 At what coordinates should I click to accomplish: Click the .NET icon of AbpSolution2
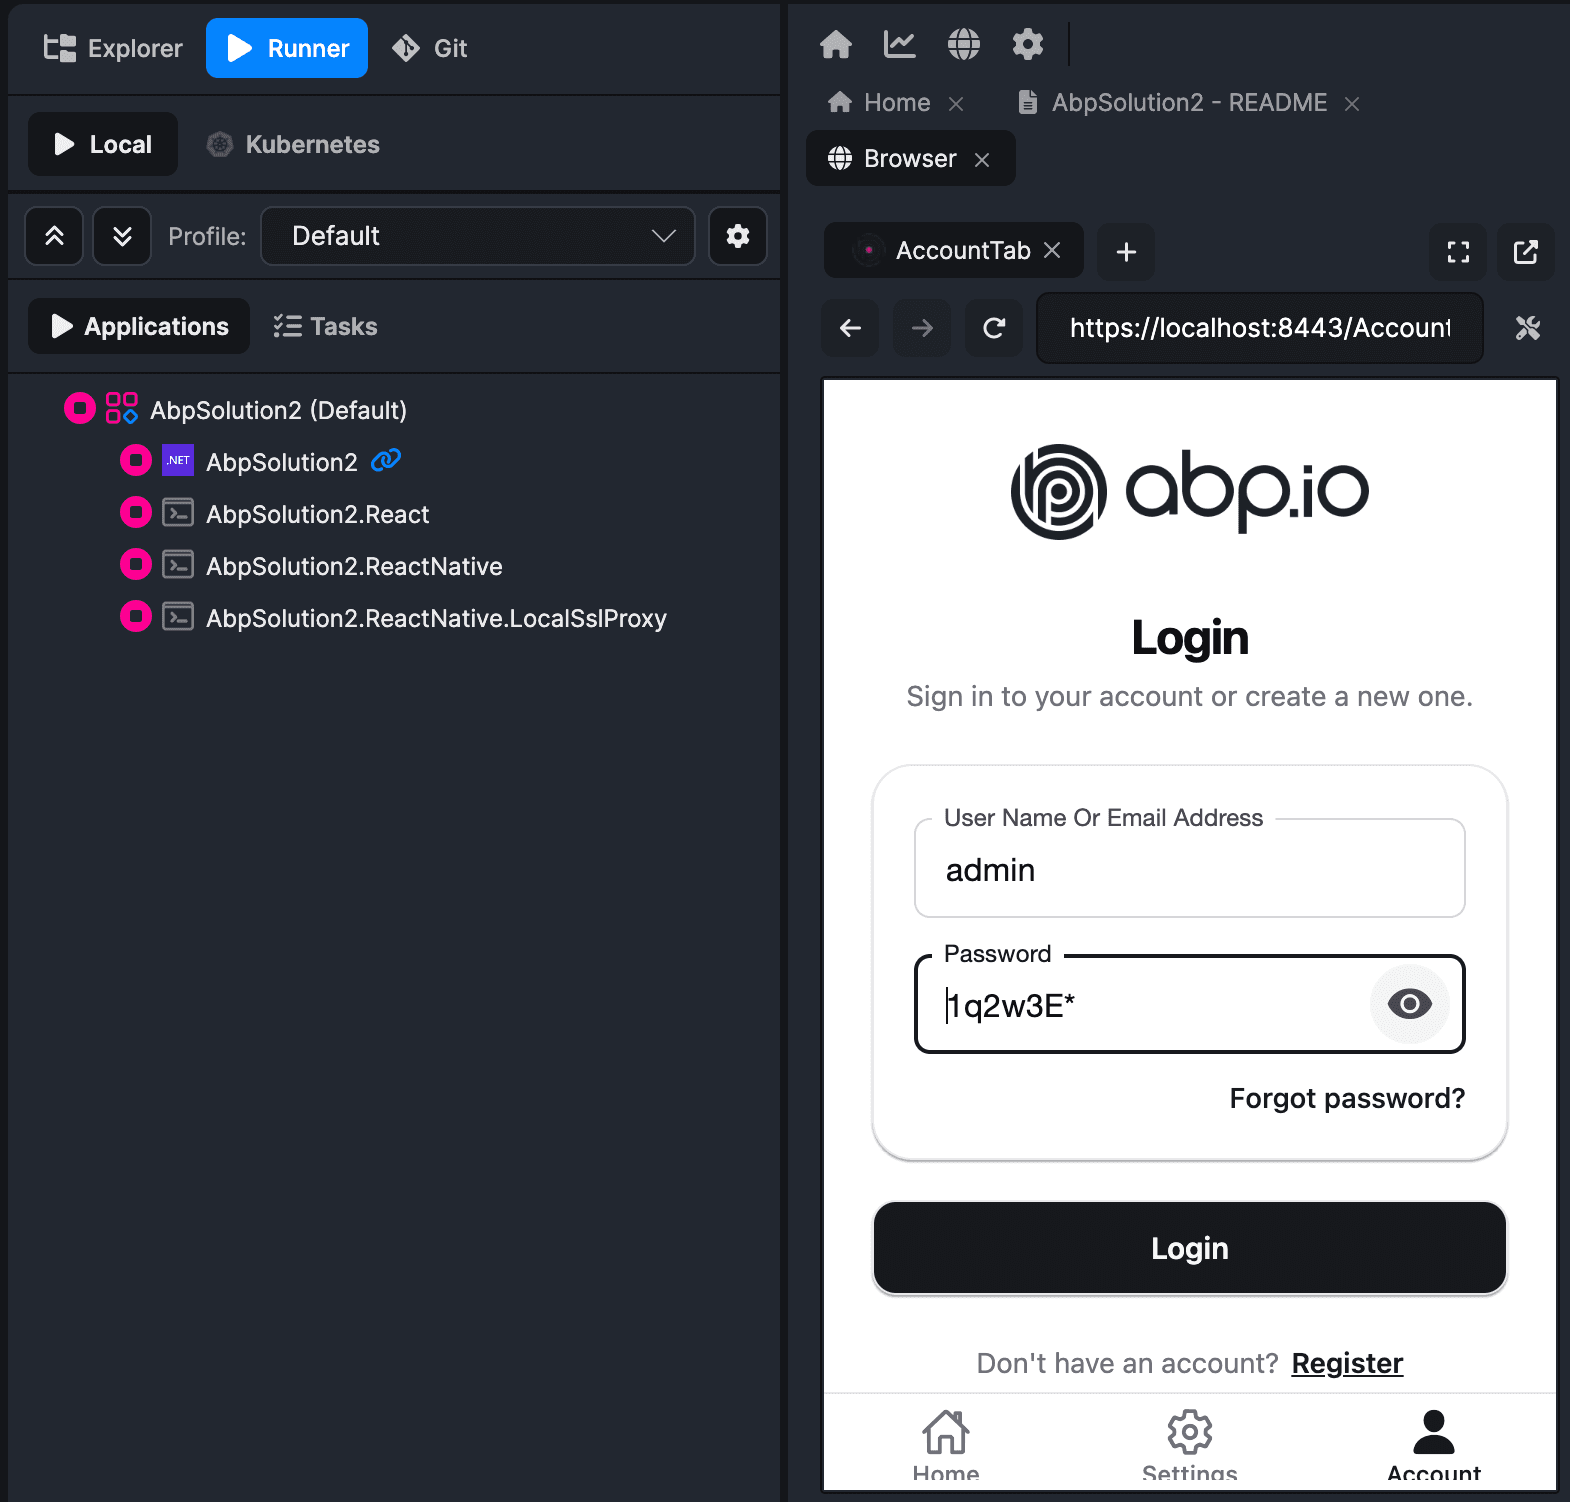coord(178,460)
